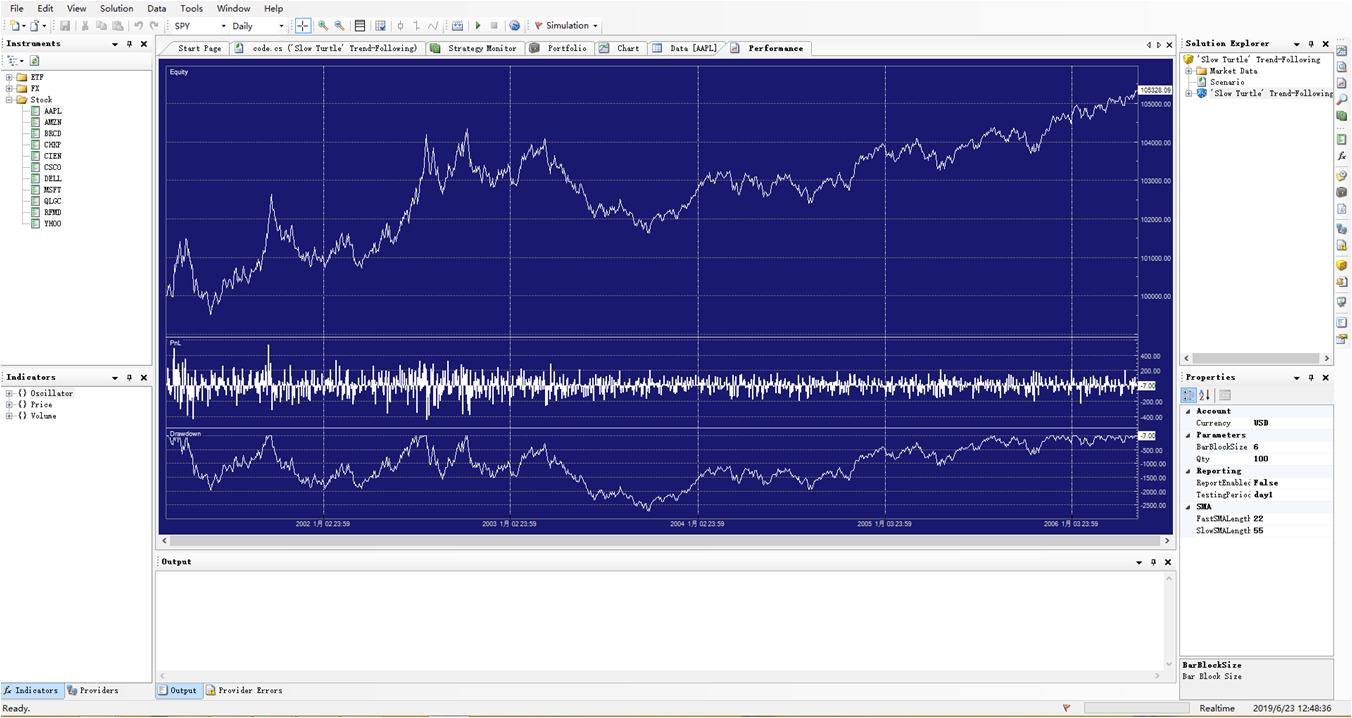This screenshot has width=1352, height=718.
Task: Open the SPY symbol dropdown
Action: 223,26
